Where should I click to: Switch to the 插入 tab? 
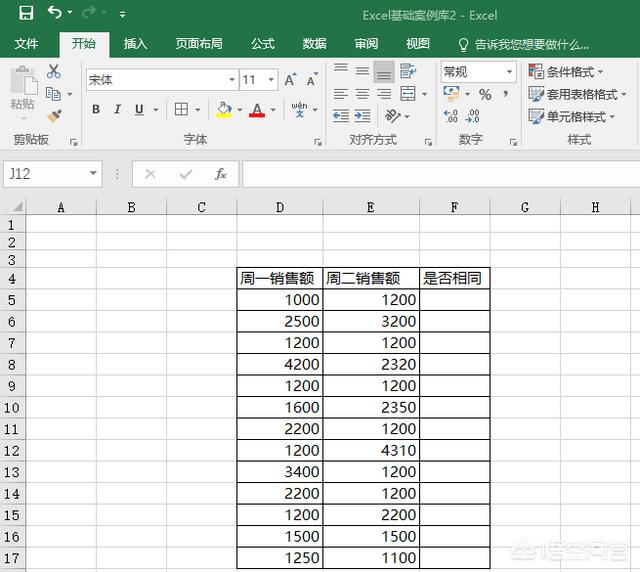coord(136,43)
